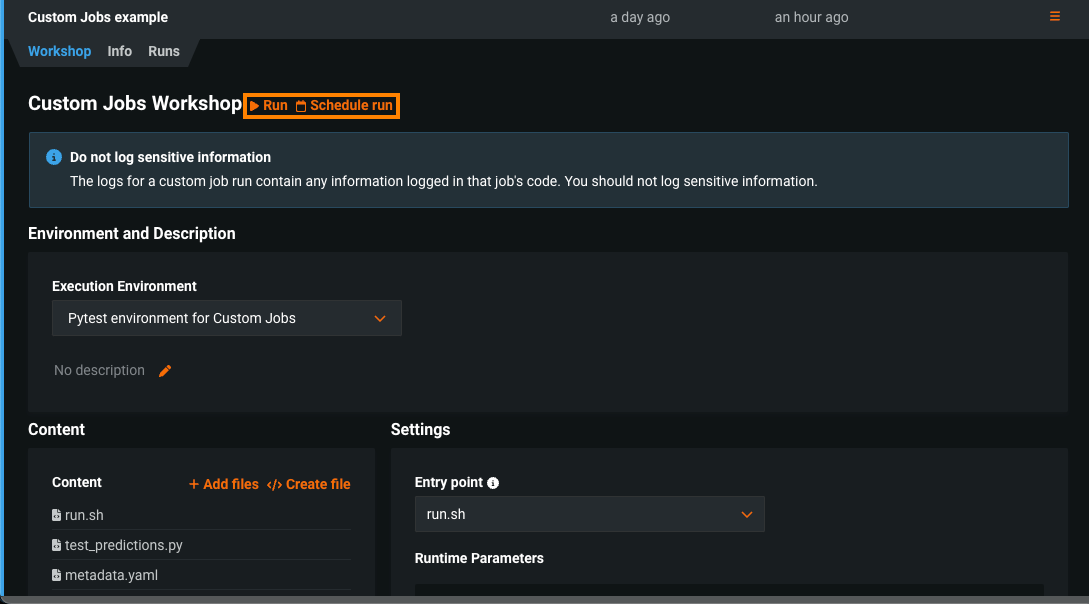Click Create file in Content panel
This screenshot has width=1089, height=604.
click(x=309, y=484)
